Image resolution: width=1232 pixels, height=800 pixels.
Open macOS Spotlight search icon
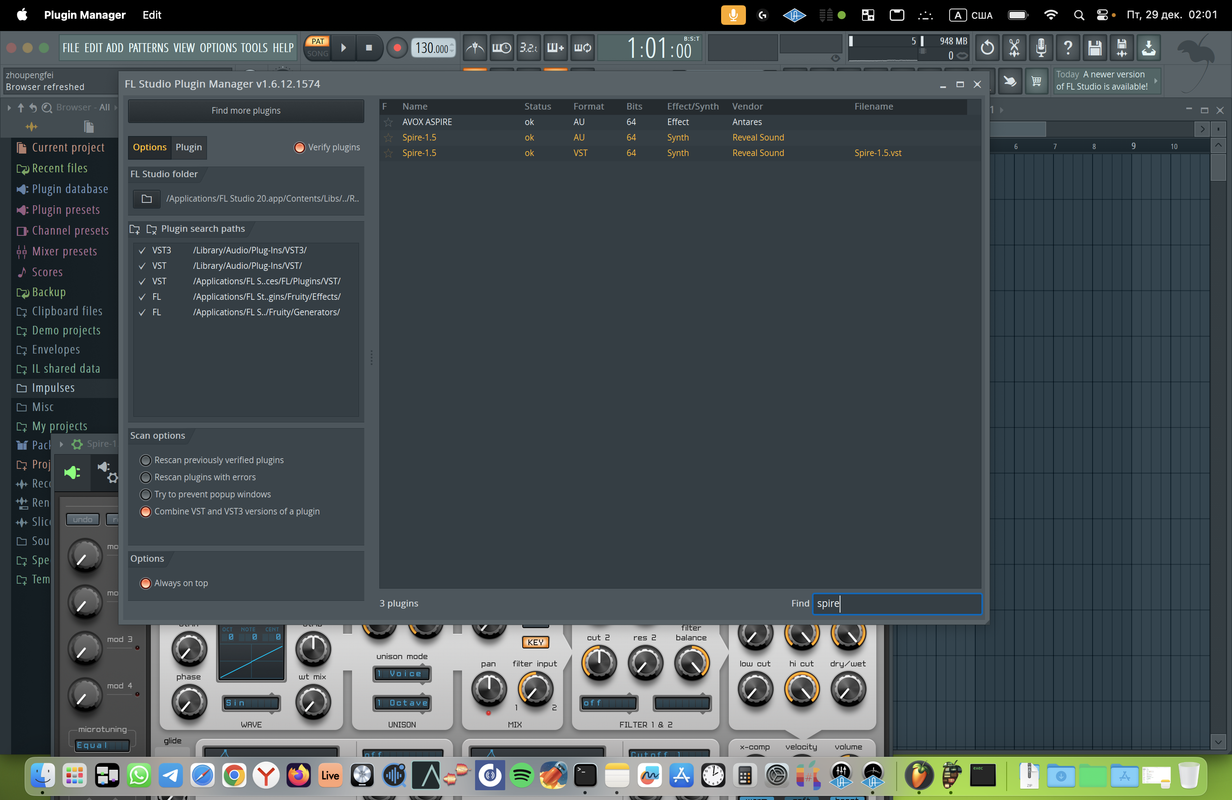1079,15
